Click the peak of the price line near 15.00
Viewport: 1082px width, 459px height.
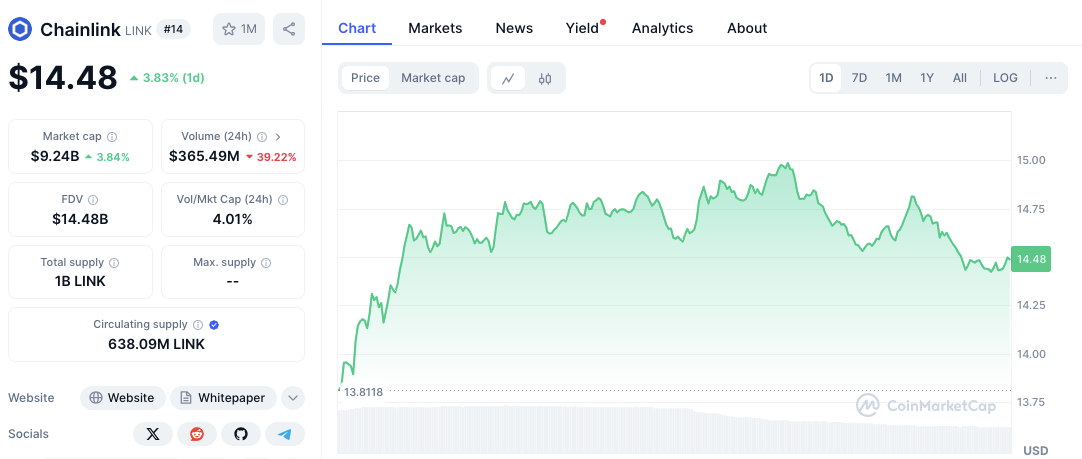pyautogui.click(x=787, y=164)
